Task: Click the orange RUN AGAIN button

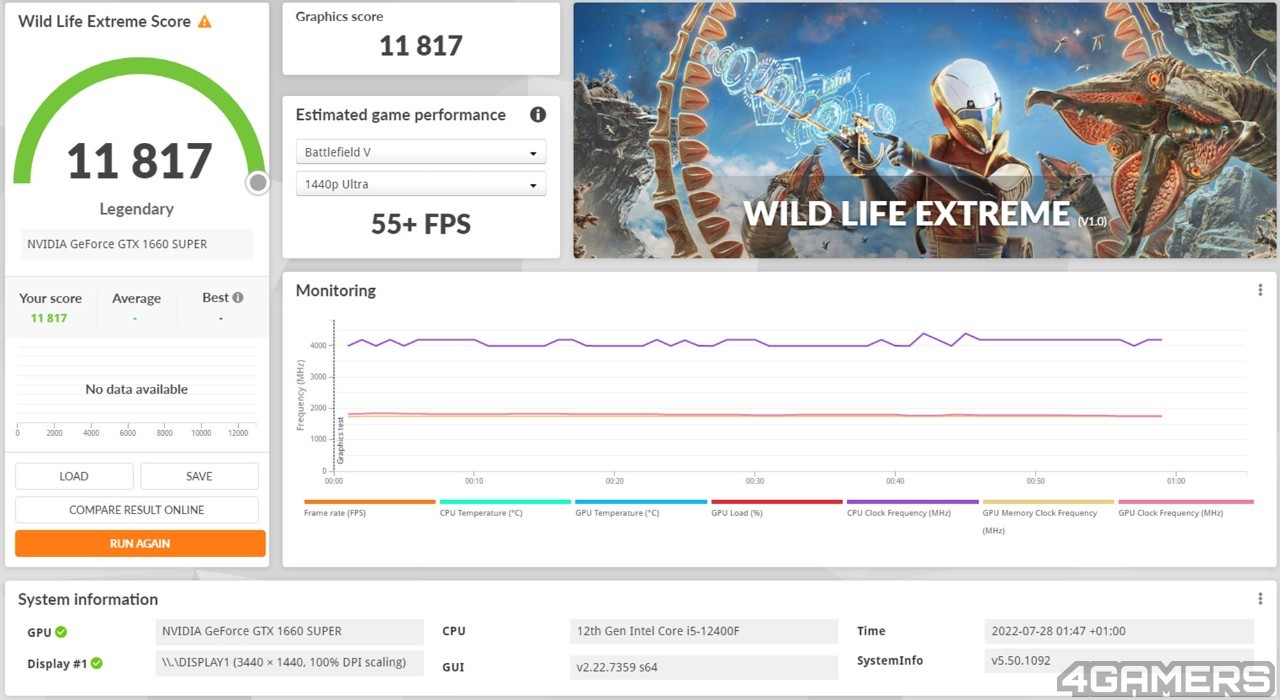Action: tap(140, 543)
